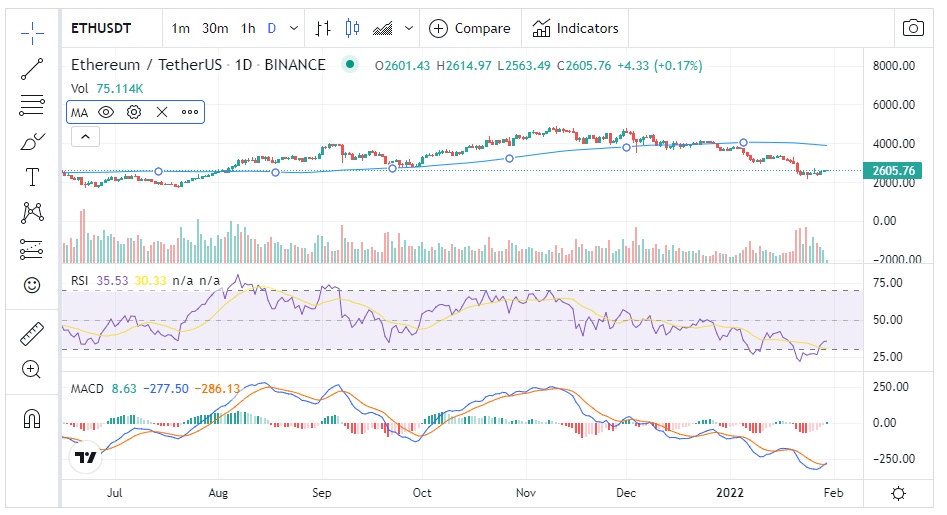
Task: Click the current price label 2605.76
Action: click(x=893, y=171)
